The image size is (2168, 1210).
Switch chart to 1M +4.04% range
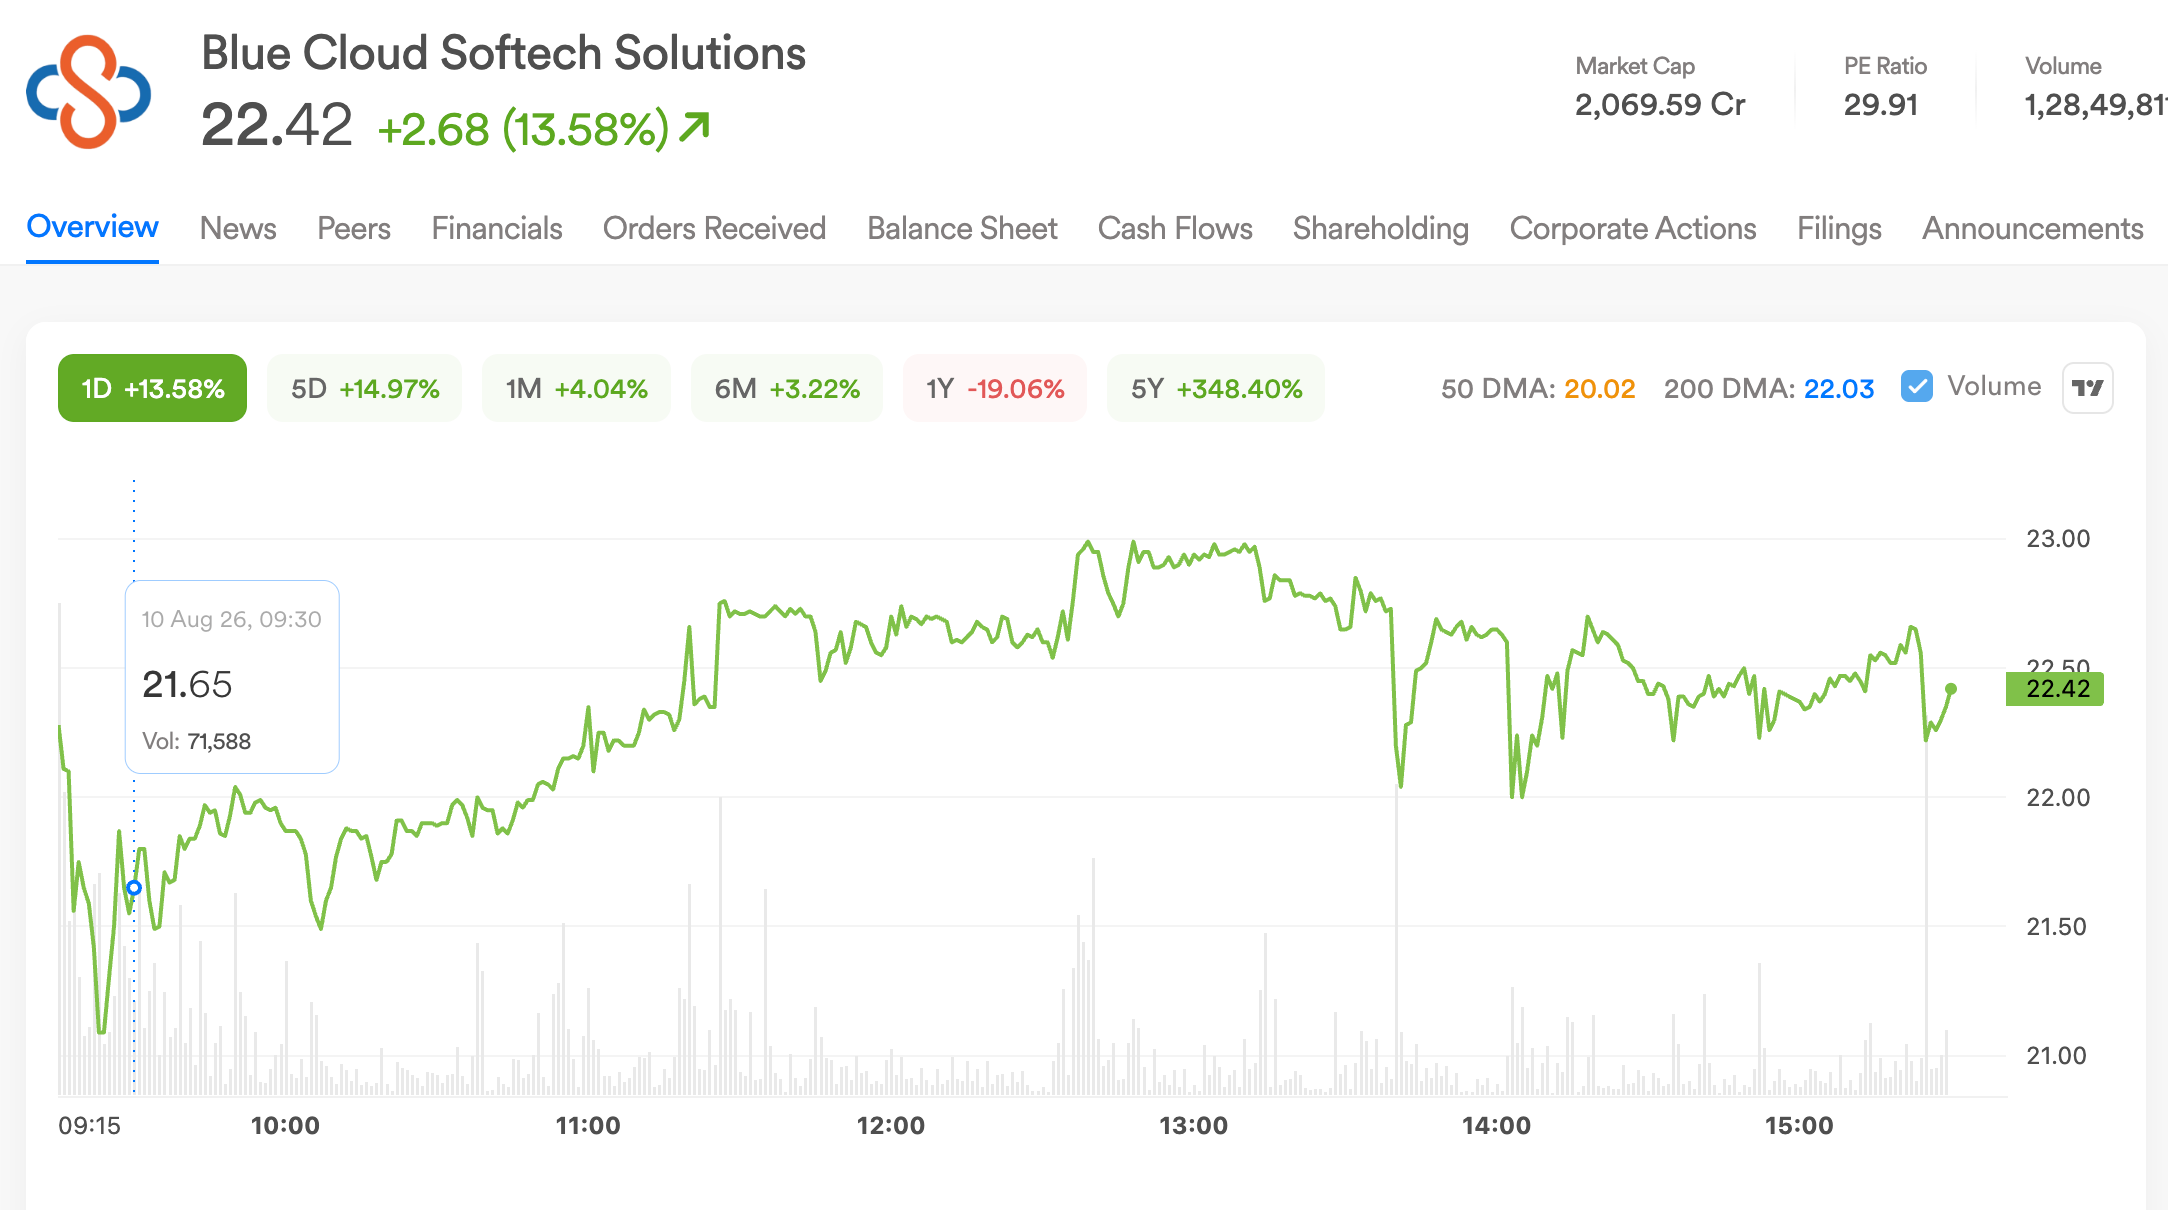576,388
